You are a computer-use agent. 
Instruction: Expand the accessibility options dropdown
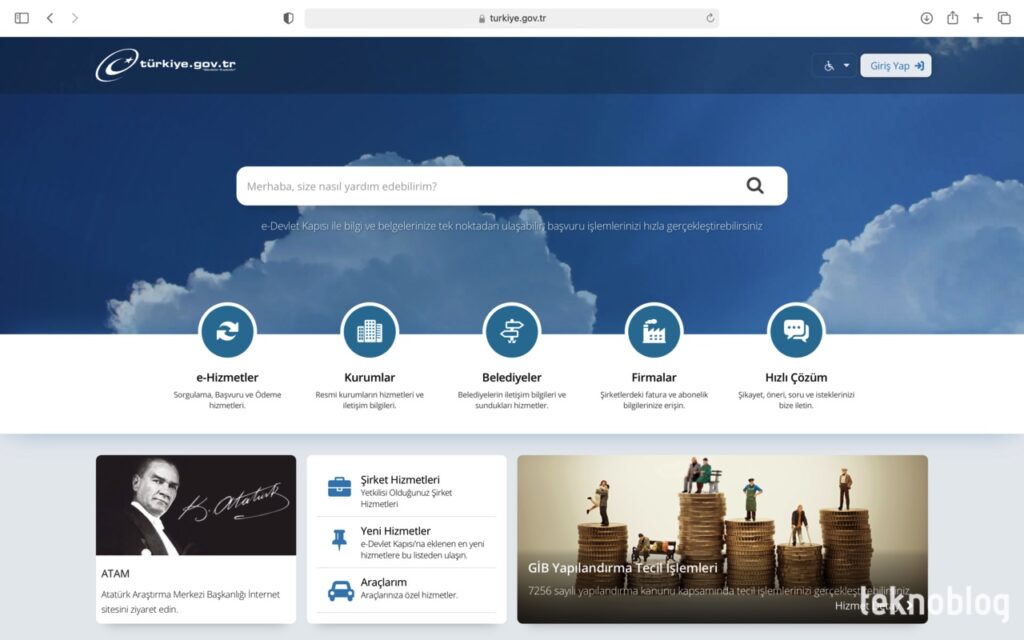(836, 66)
